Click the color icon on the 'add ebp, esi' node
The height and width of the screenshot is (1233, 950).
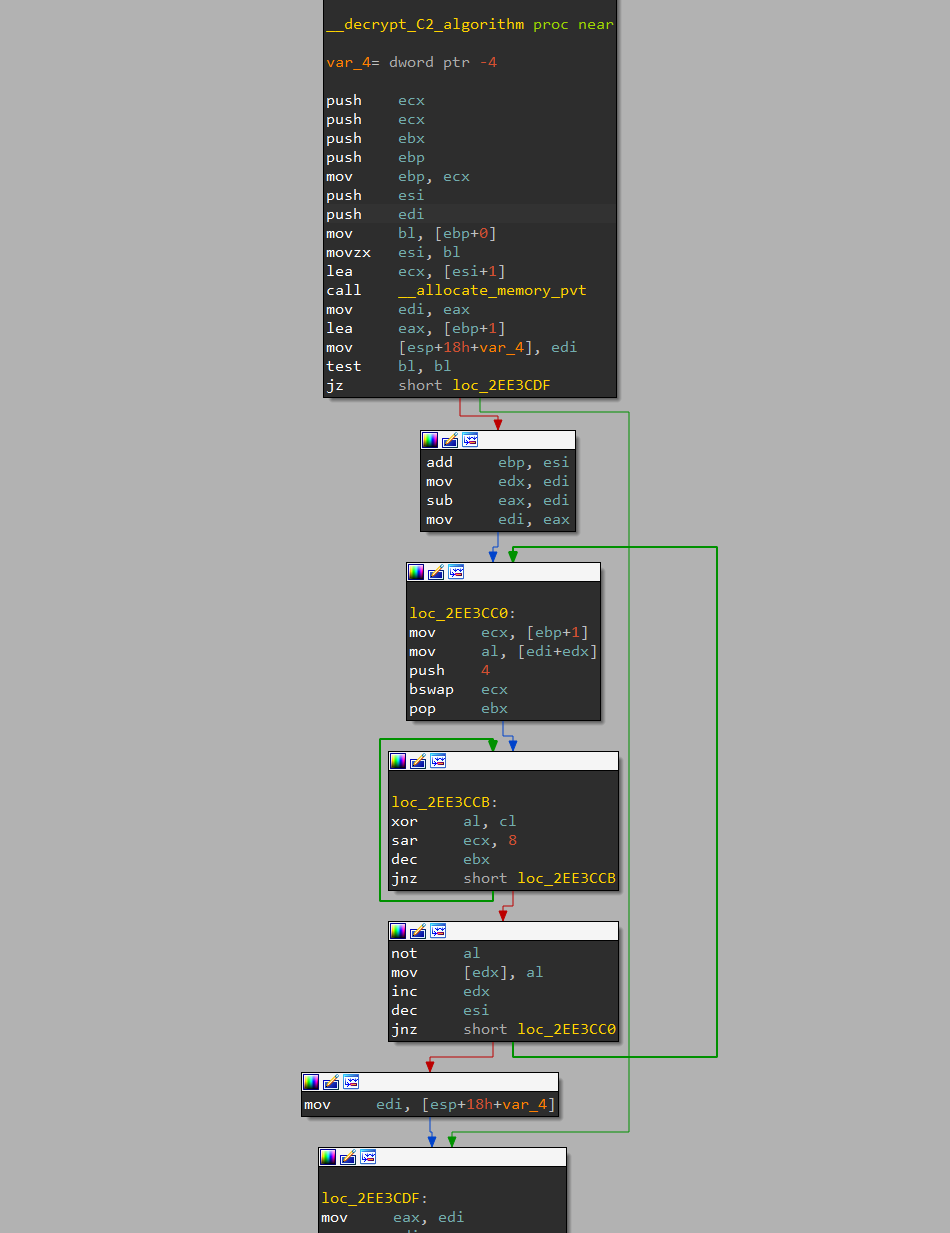(430, 440)
